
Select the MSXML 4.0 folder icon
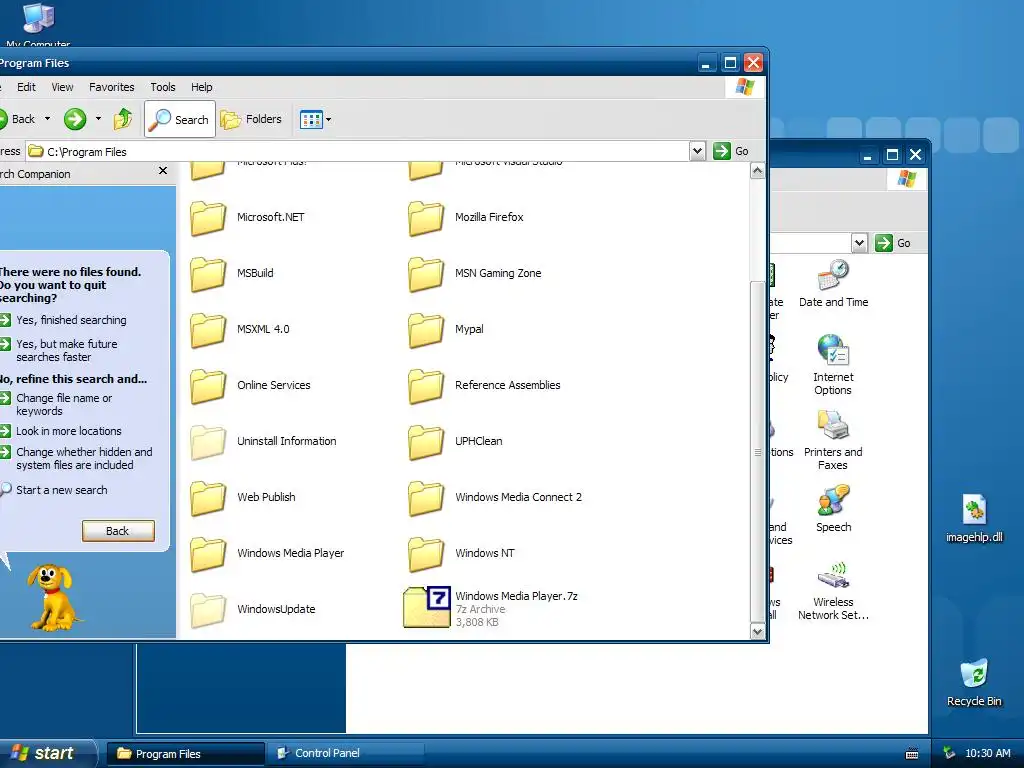click(208, 330)
